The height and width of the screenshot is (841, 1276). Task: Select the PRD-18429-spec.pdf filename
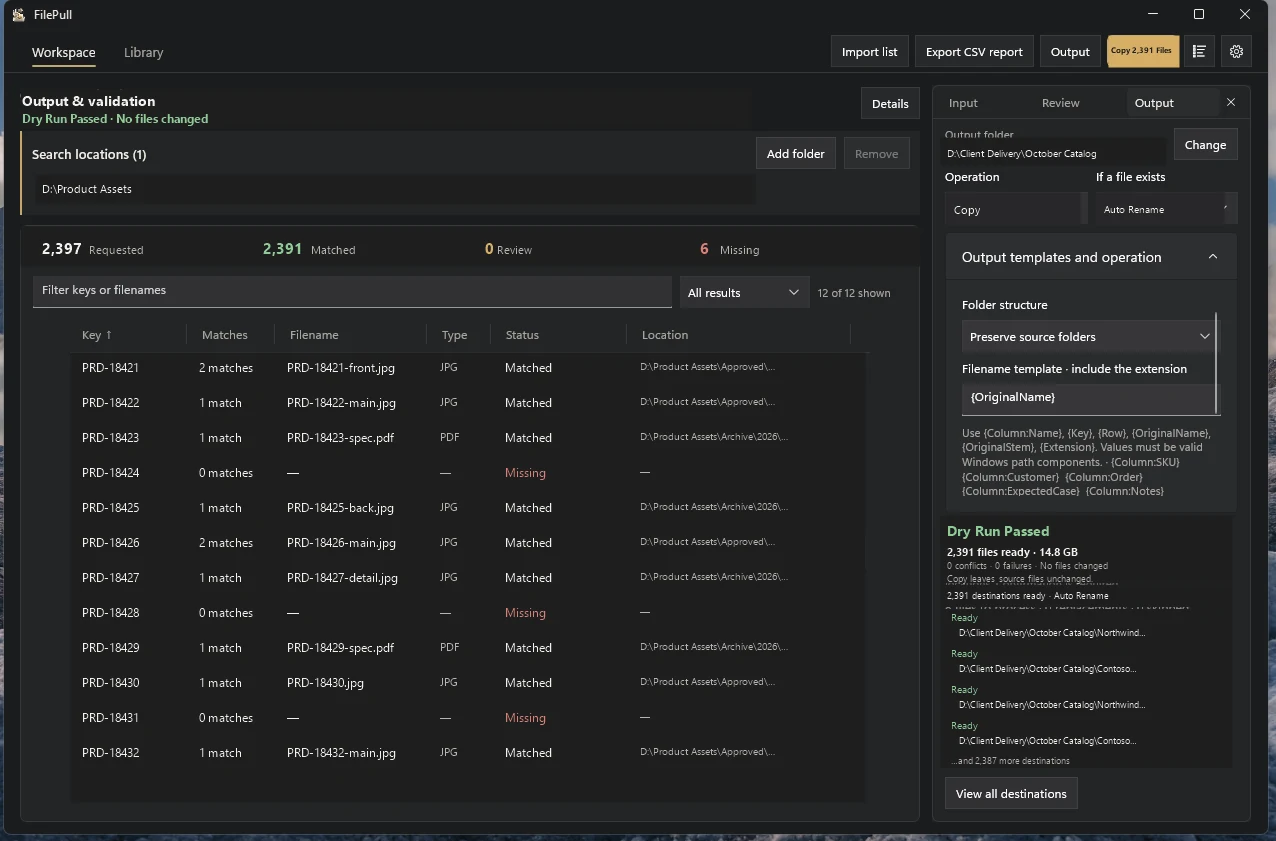[340, 648]
